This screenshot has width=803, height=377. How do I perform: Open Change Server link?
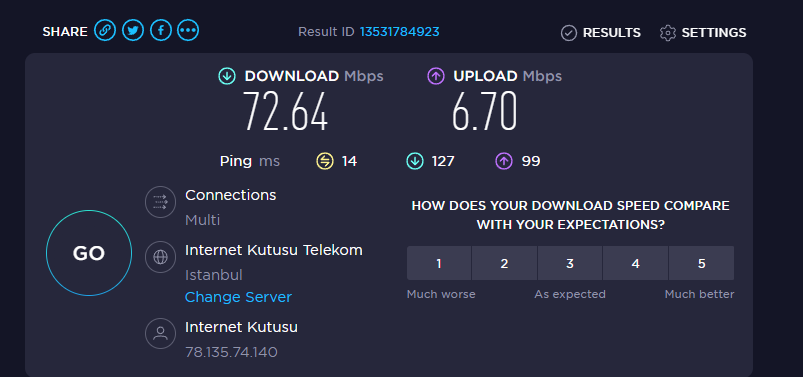[238, 297]
